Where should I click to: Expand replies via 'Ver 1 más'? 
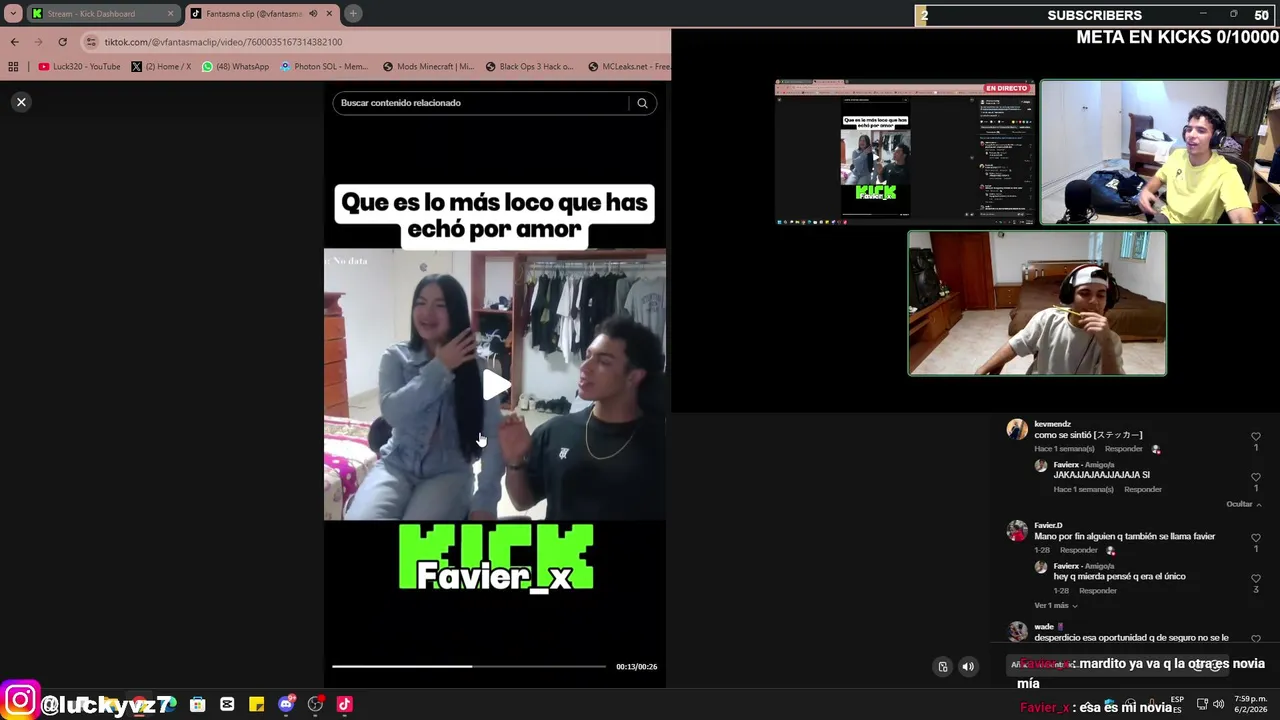pyautogui.click(x=1055, y=605)
